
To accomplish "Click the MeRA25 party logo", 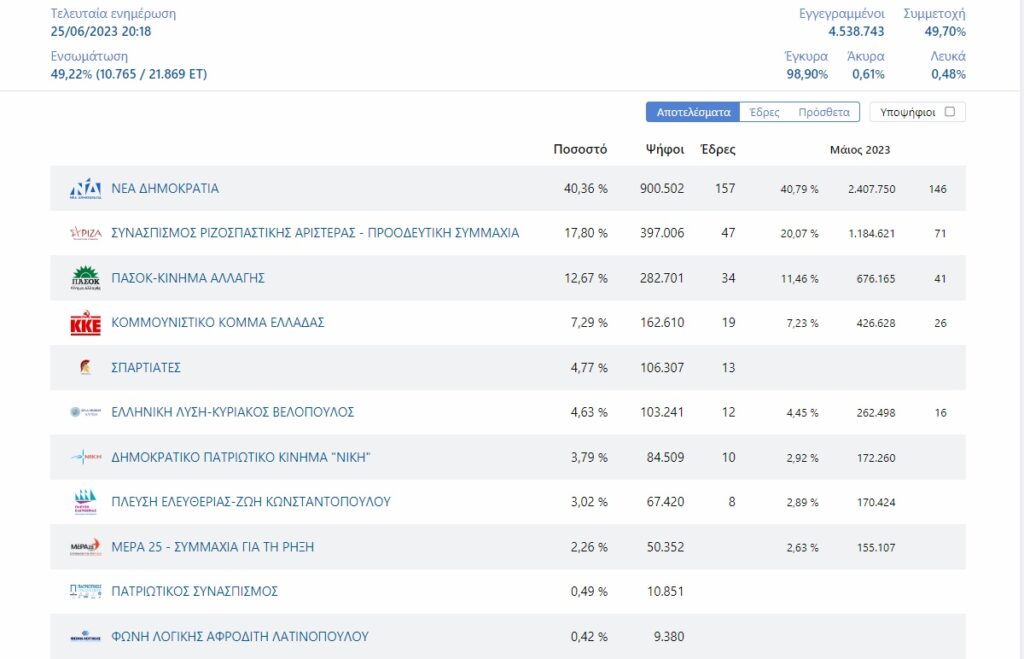I will click(x=86, y=547).
